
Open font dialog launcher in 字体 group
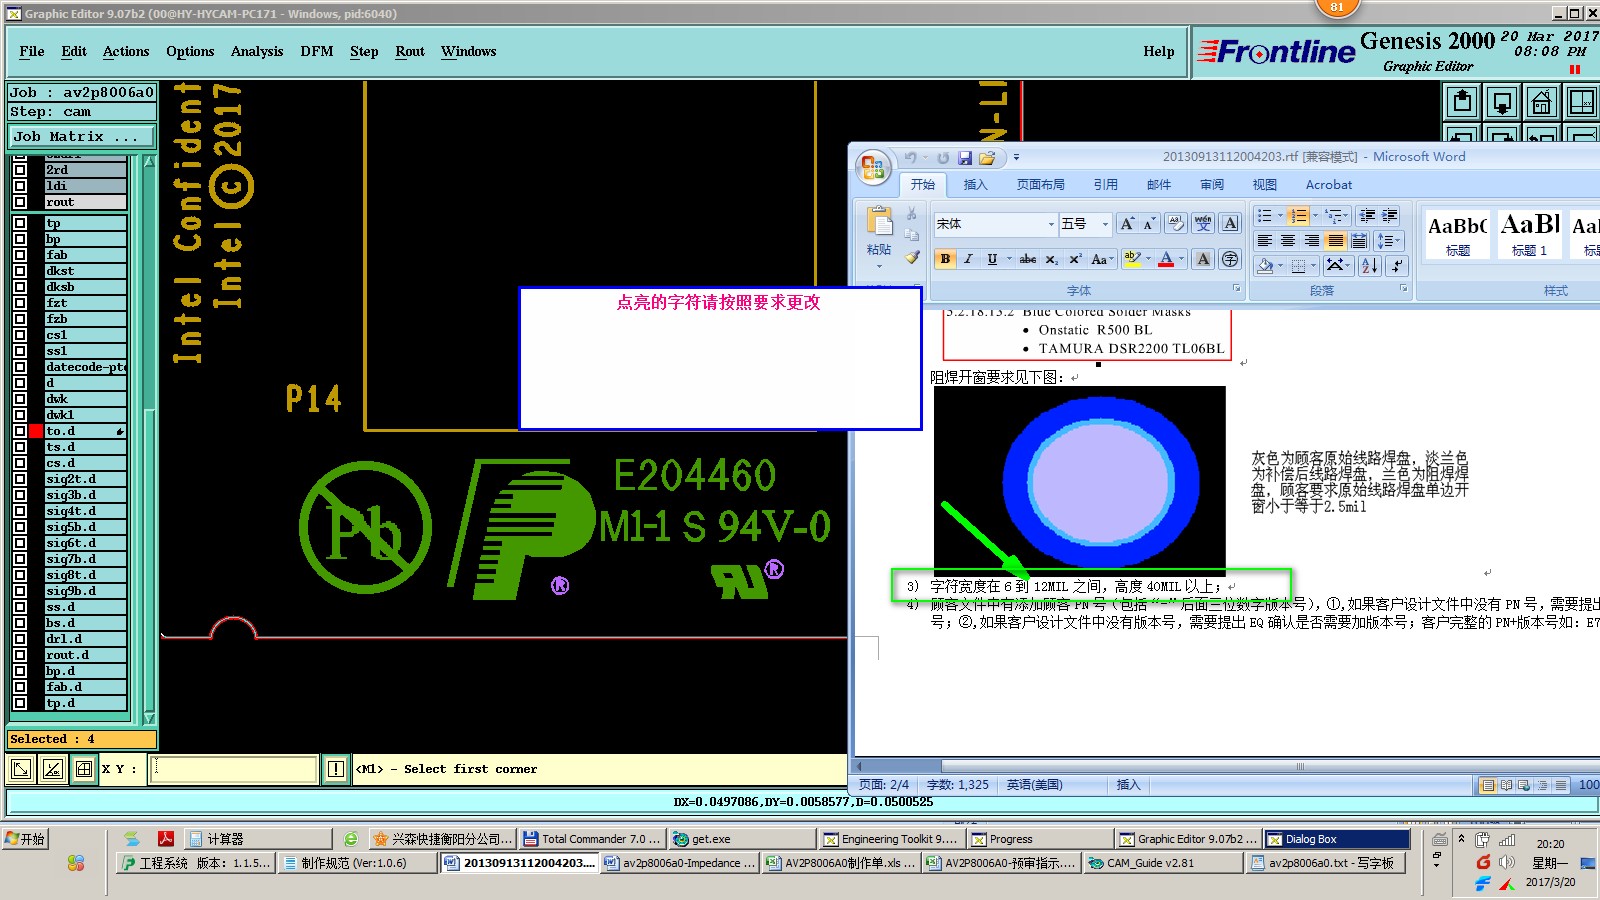point(1236,289)
